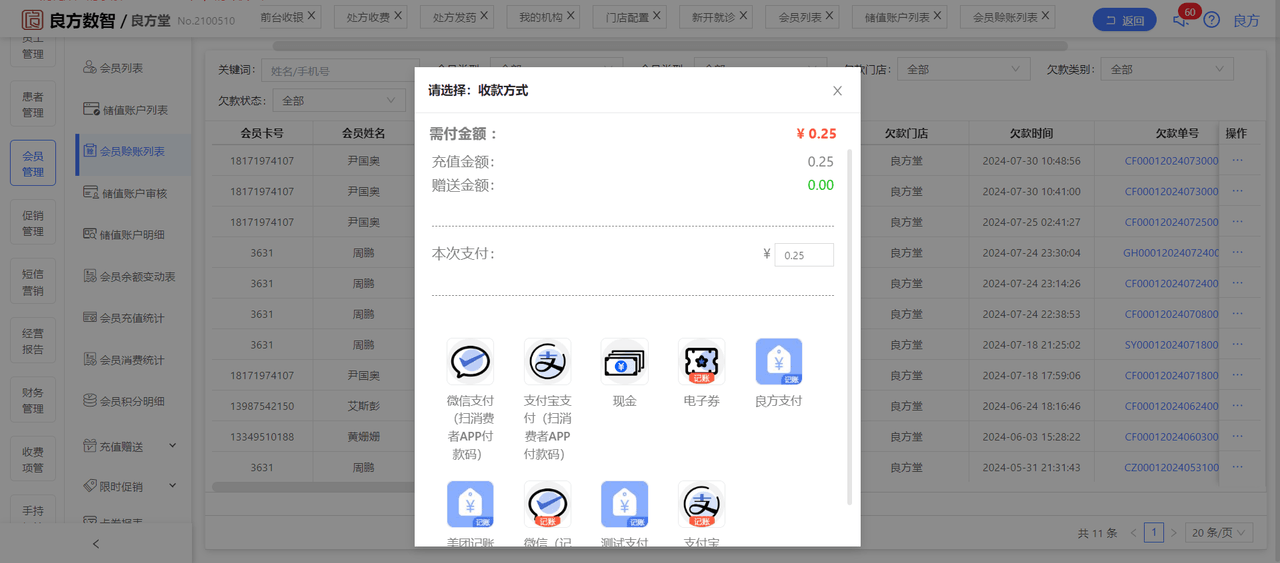This screenshot has height=563, width=1280.
Task: Open debt order CZ00012024053100
Action: [x=1172, y=468]
